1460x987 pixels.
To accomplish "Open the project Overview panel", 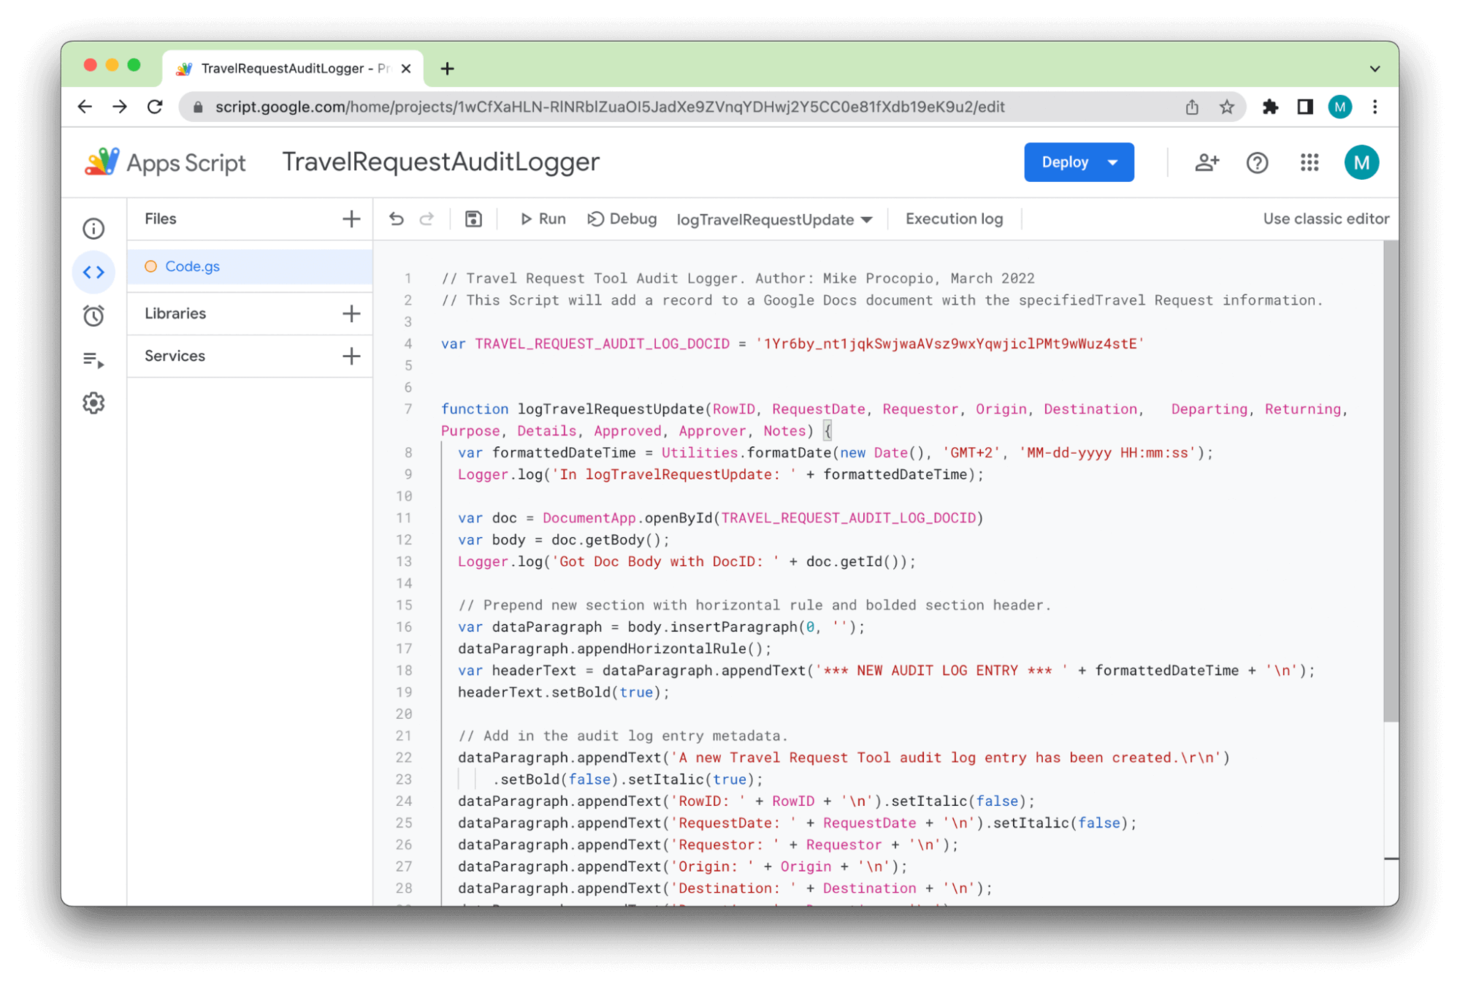I will click(93, 228).
